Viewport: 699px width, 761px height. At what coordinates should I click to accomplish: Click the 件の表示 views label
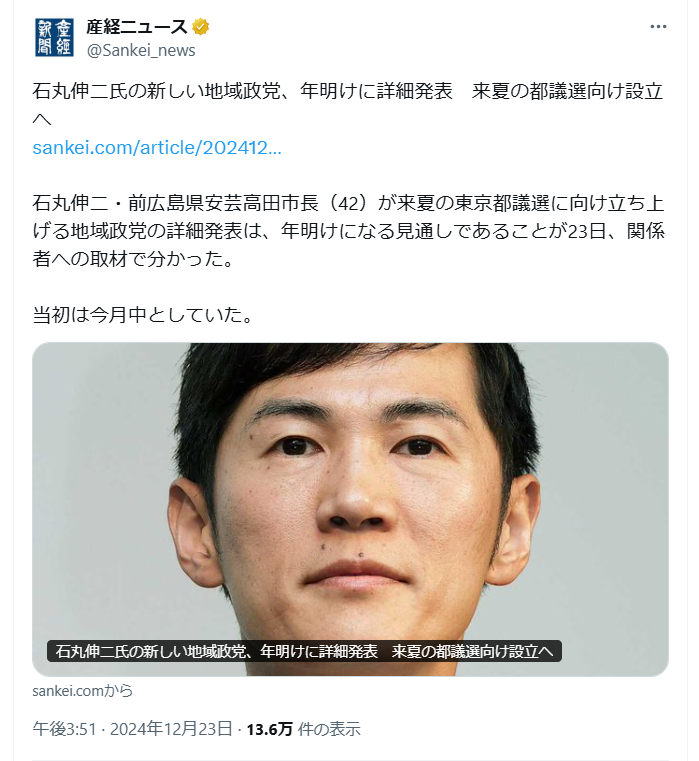[x=329, y=729]
